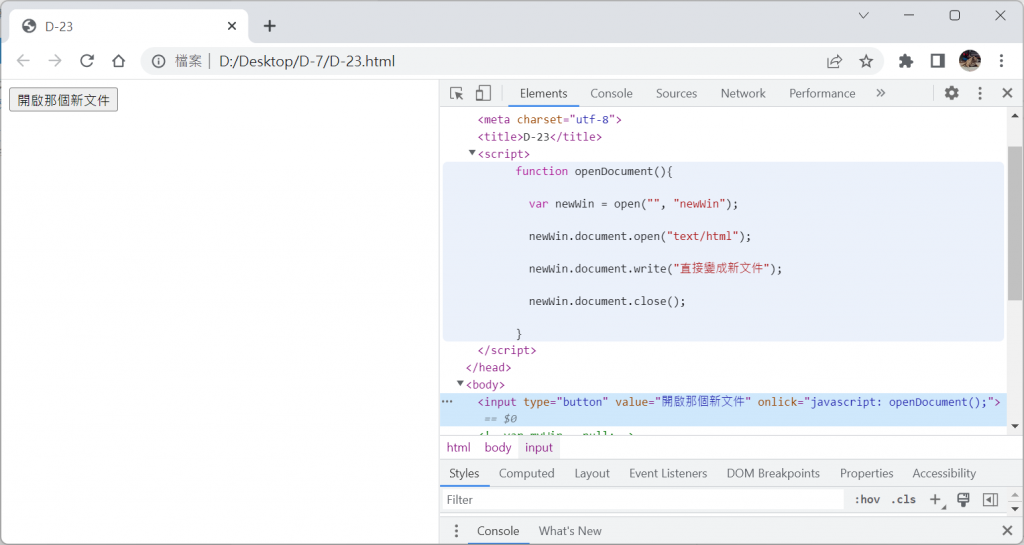Click the function openDocument code line
The image size is (1024, 545).
(594, 171)
